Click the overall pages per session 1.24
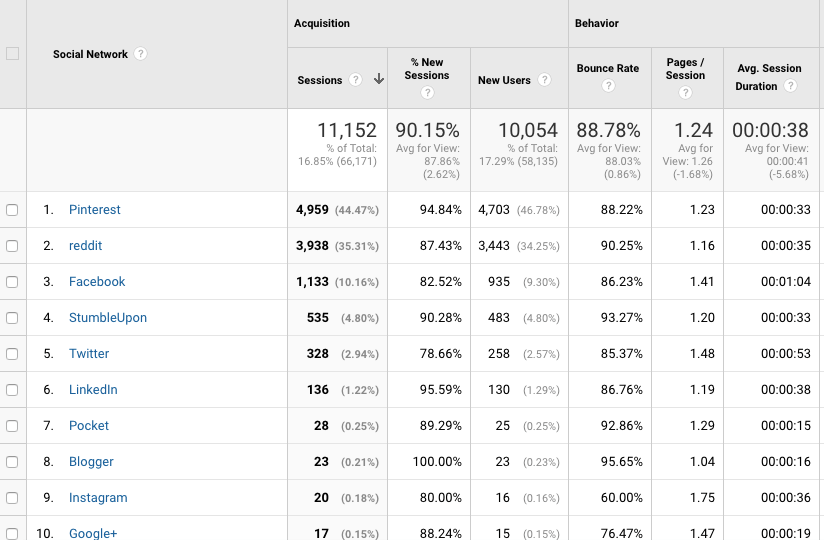This screenshot has width=824, height=540. point(694,130)
